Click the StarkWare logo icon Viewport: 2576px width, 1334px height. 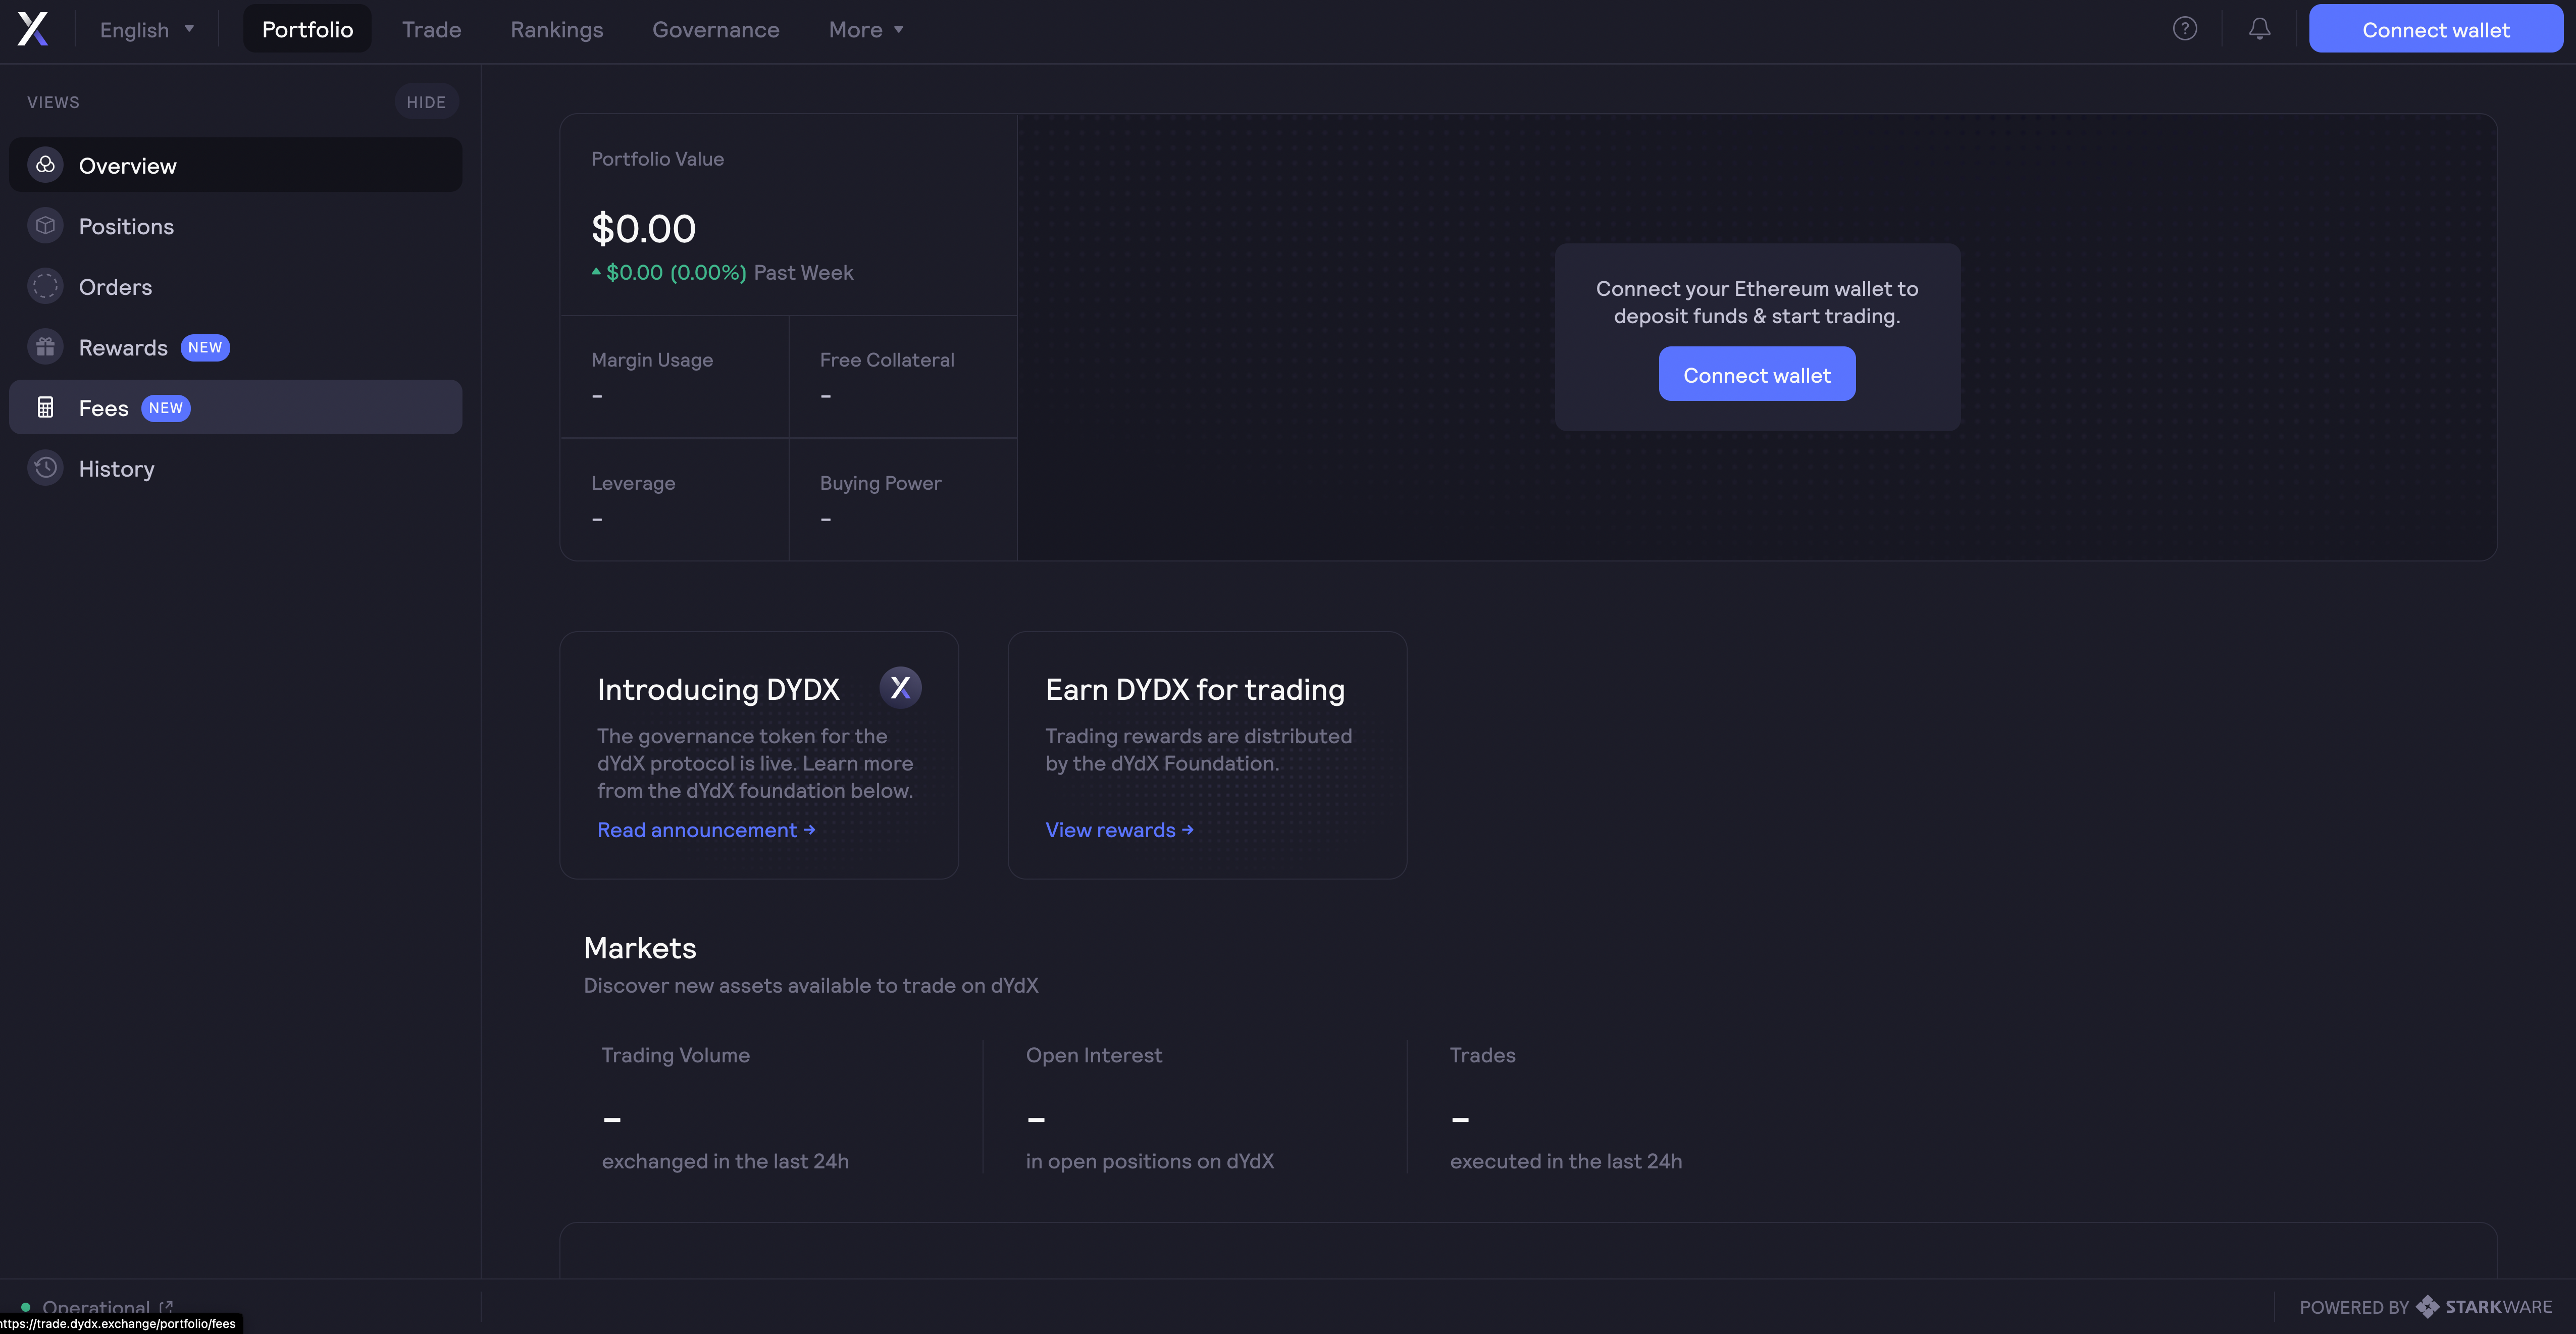[x=2427, y=1306]
